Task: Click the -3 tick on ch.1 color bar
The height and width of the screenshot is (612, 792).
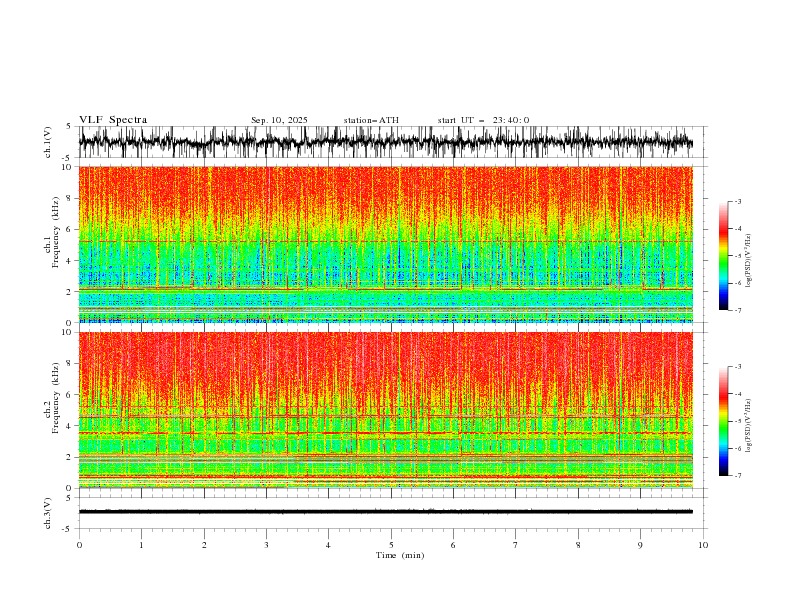Action: pyautogui.click(x=737, y=201)
